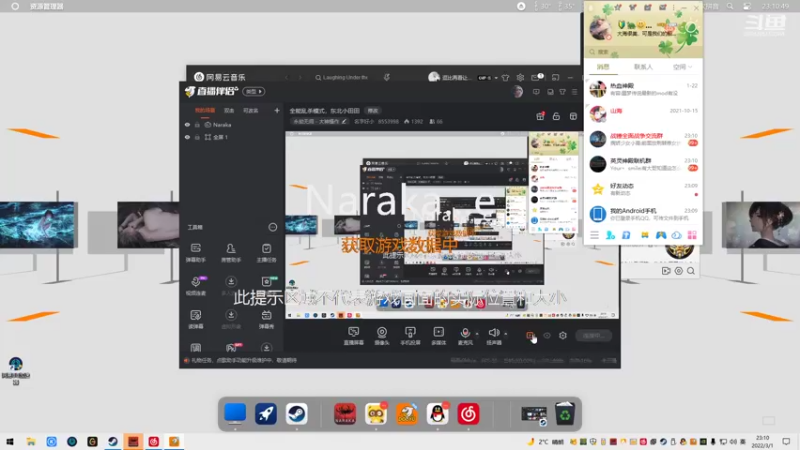Open the 我的Android手机 device chat

643,214
